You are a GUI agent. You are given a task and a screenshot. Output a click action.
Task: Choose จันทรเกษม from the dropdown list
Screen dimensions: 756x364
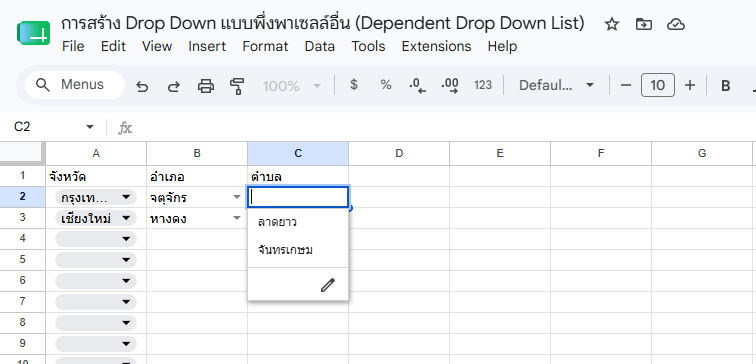(298, 250)
